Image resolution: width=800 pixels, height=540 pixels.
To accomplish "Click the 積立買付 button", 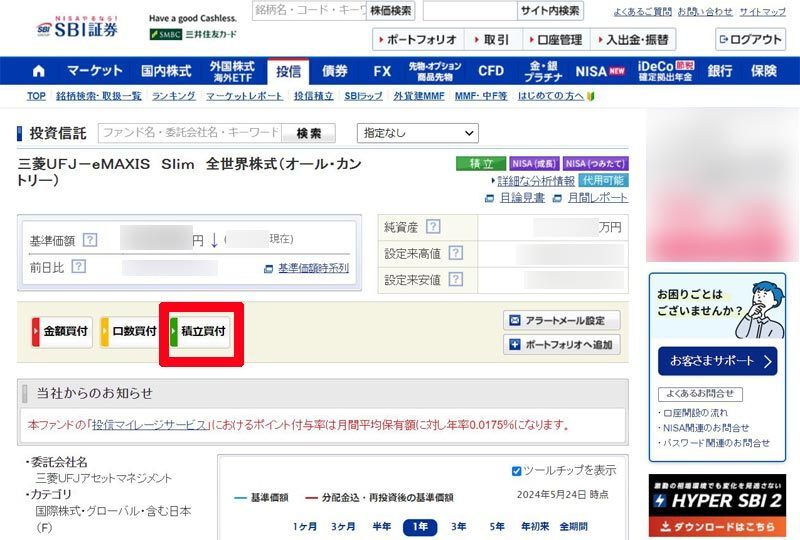I will coord(200,331).
